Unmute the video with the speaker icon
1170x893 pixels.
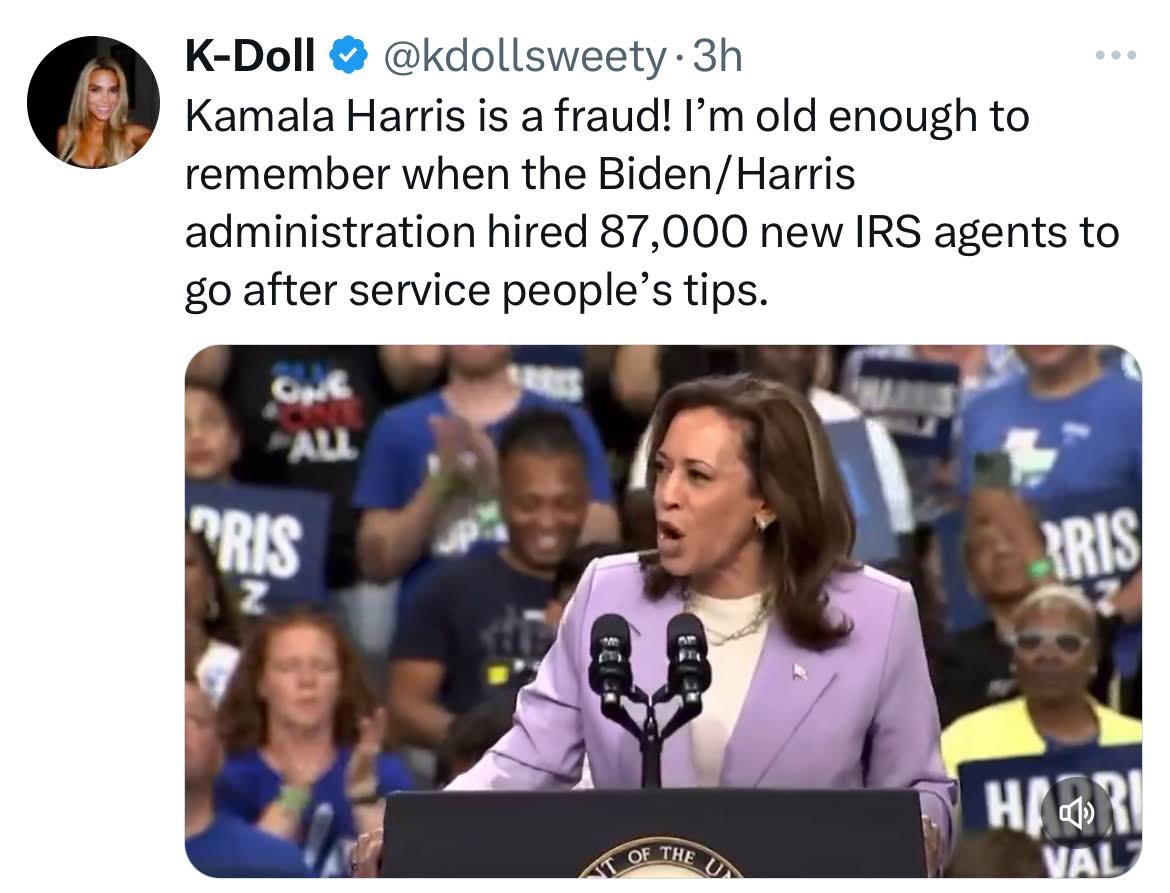(1077, 812)
